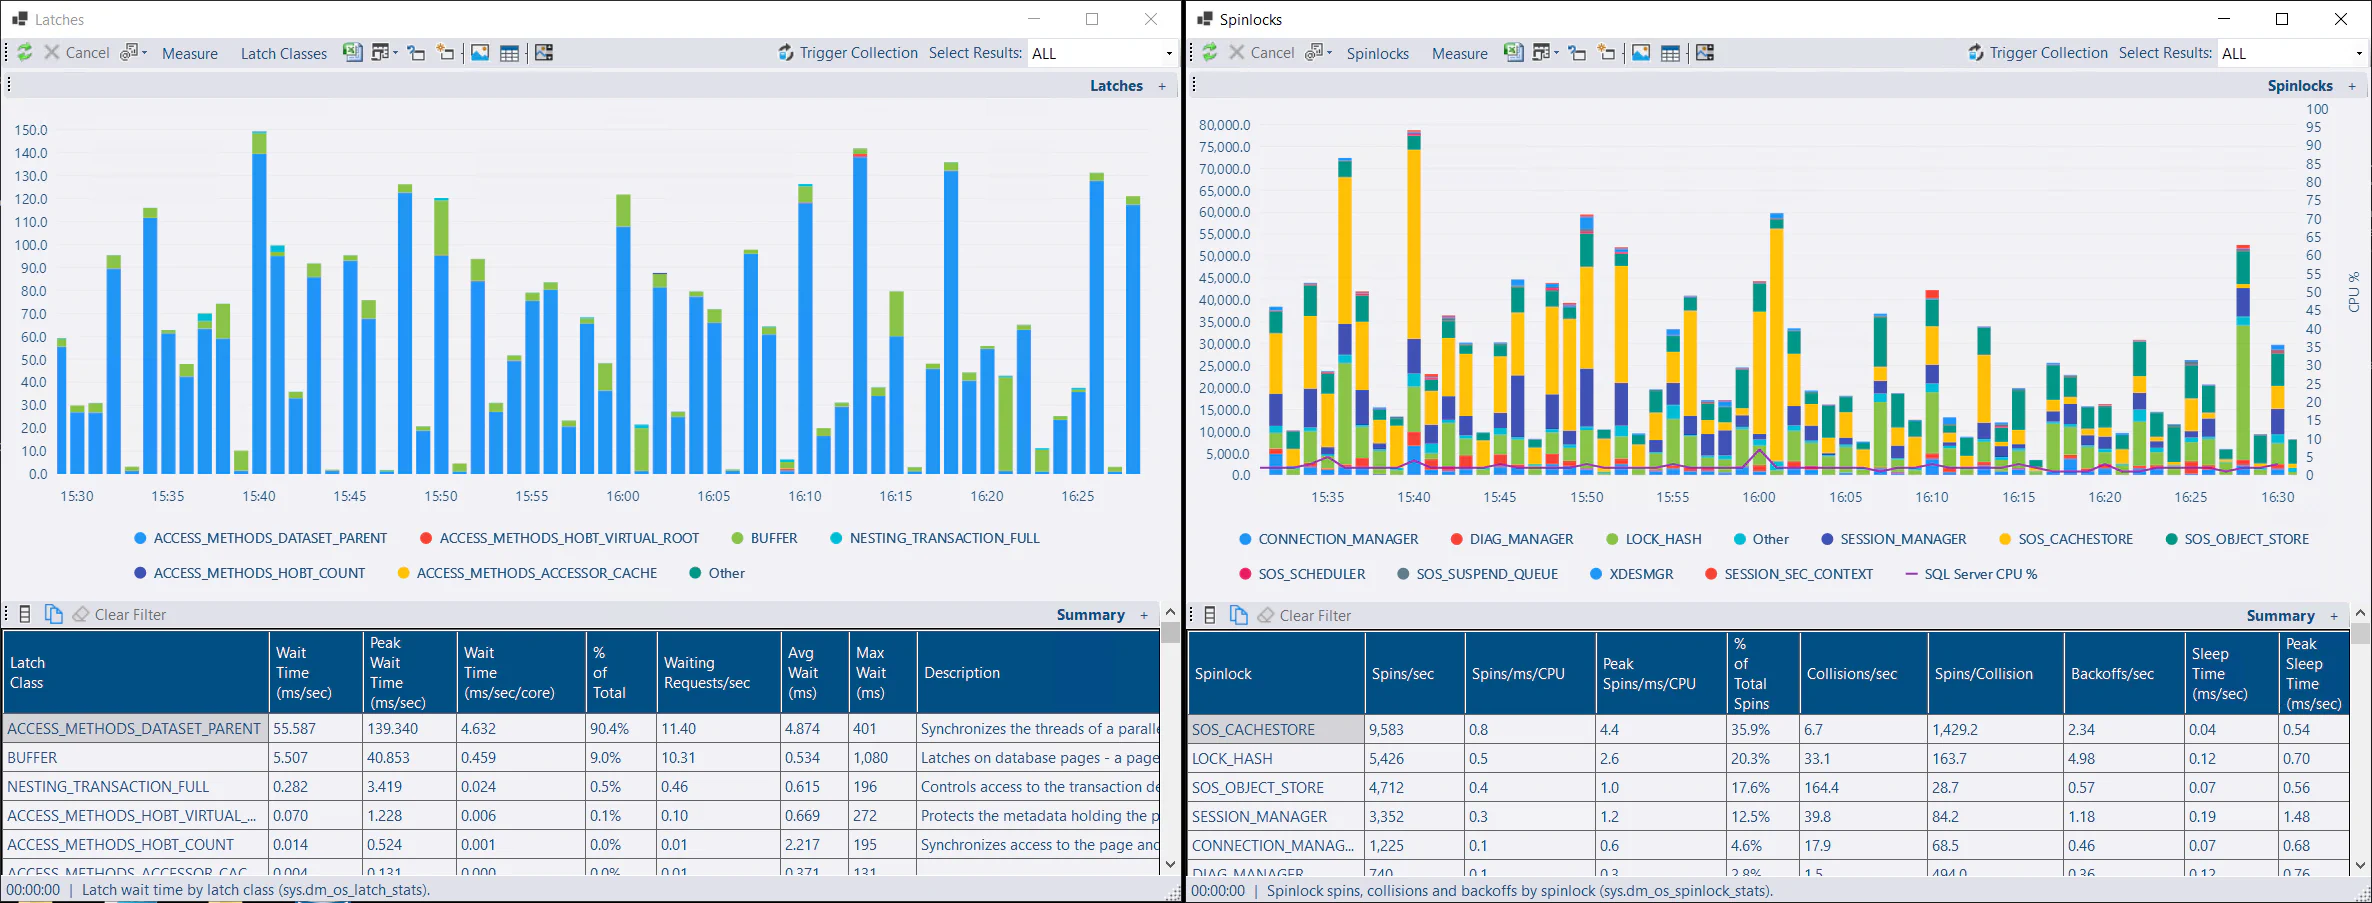The height and width of the screenshot is (903, 2372).
Task: Click the Trigger Collection icon in Latches window
Action: 786,53
